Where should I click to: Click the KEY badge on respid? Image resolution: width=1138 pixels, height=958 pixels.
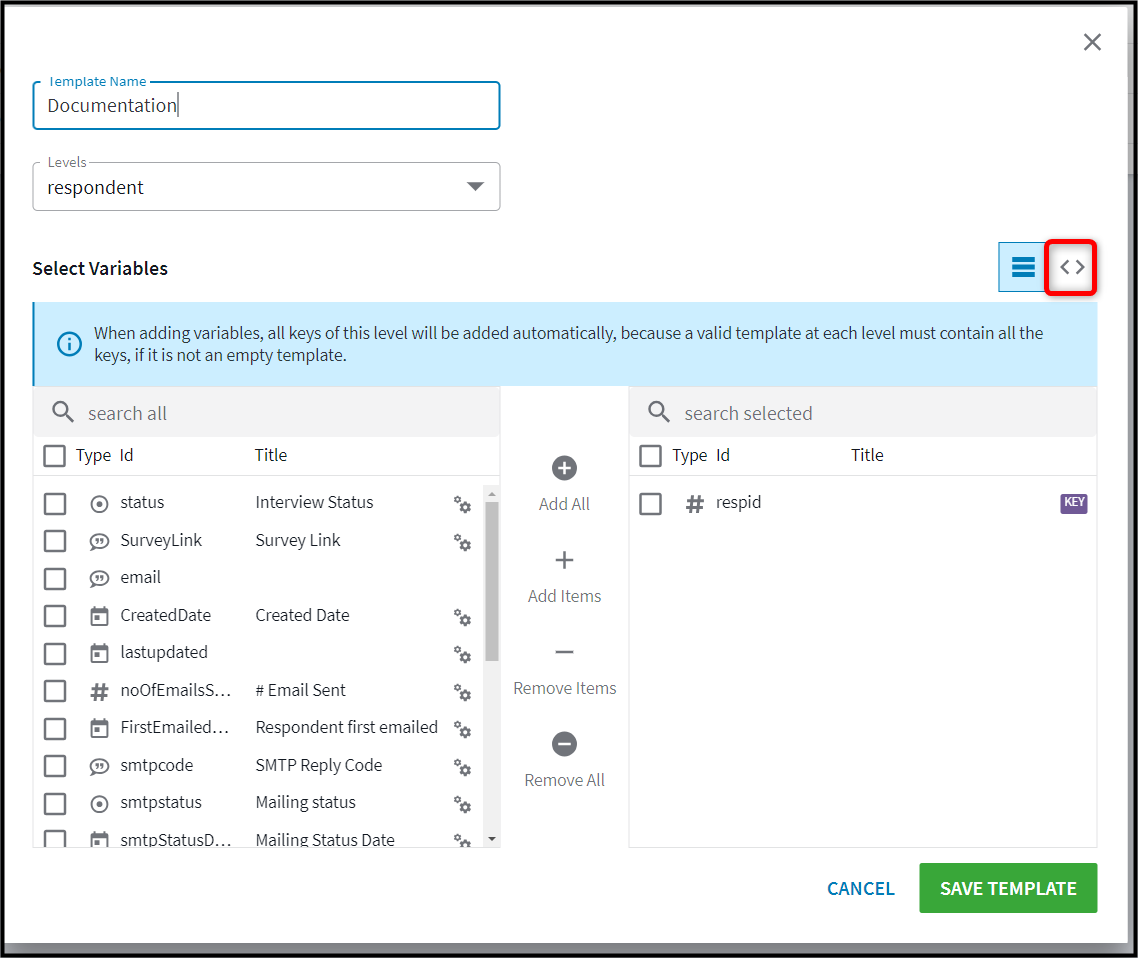tap(1073, 503)
